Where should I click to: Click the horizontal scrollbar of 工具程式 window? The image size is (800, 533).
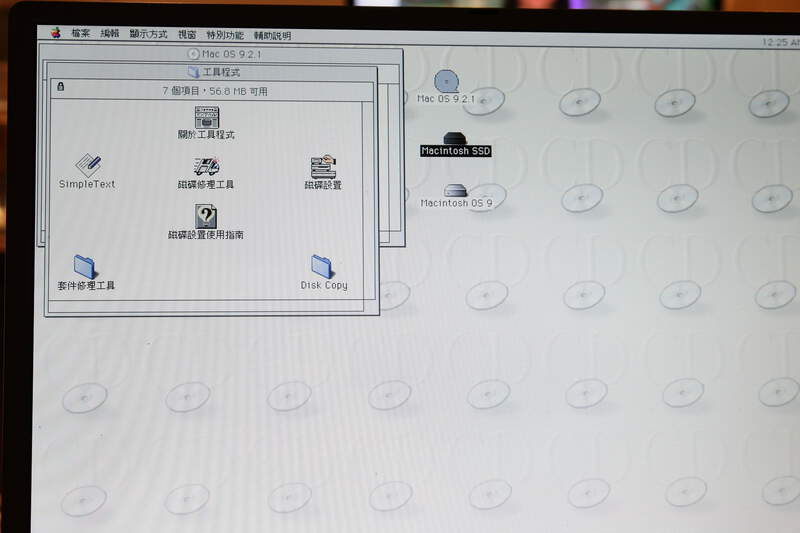coord(206,306)
